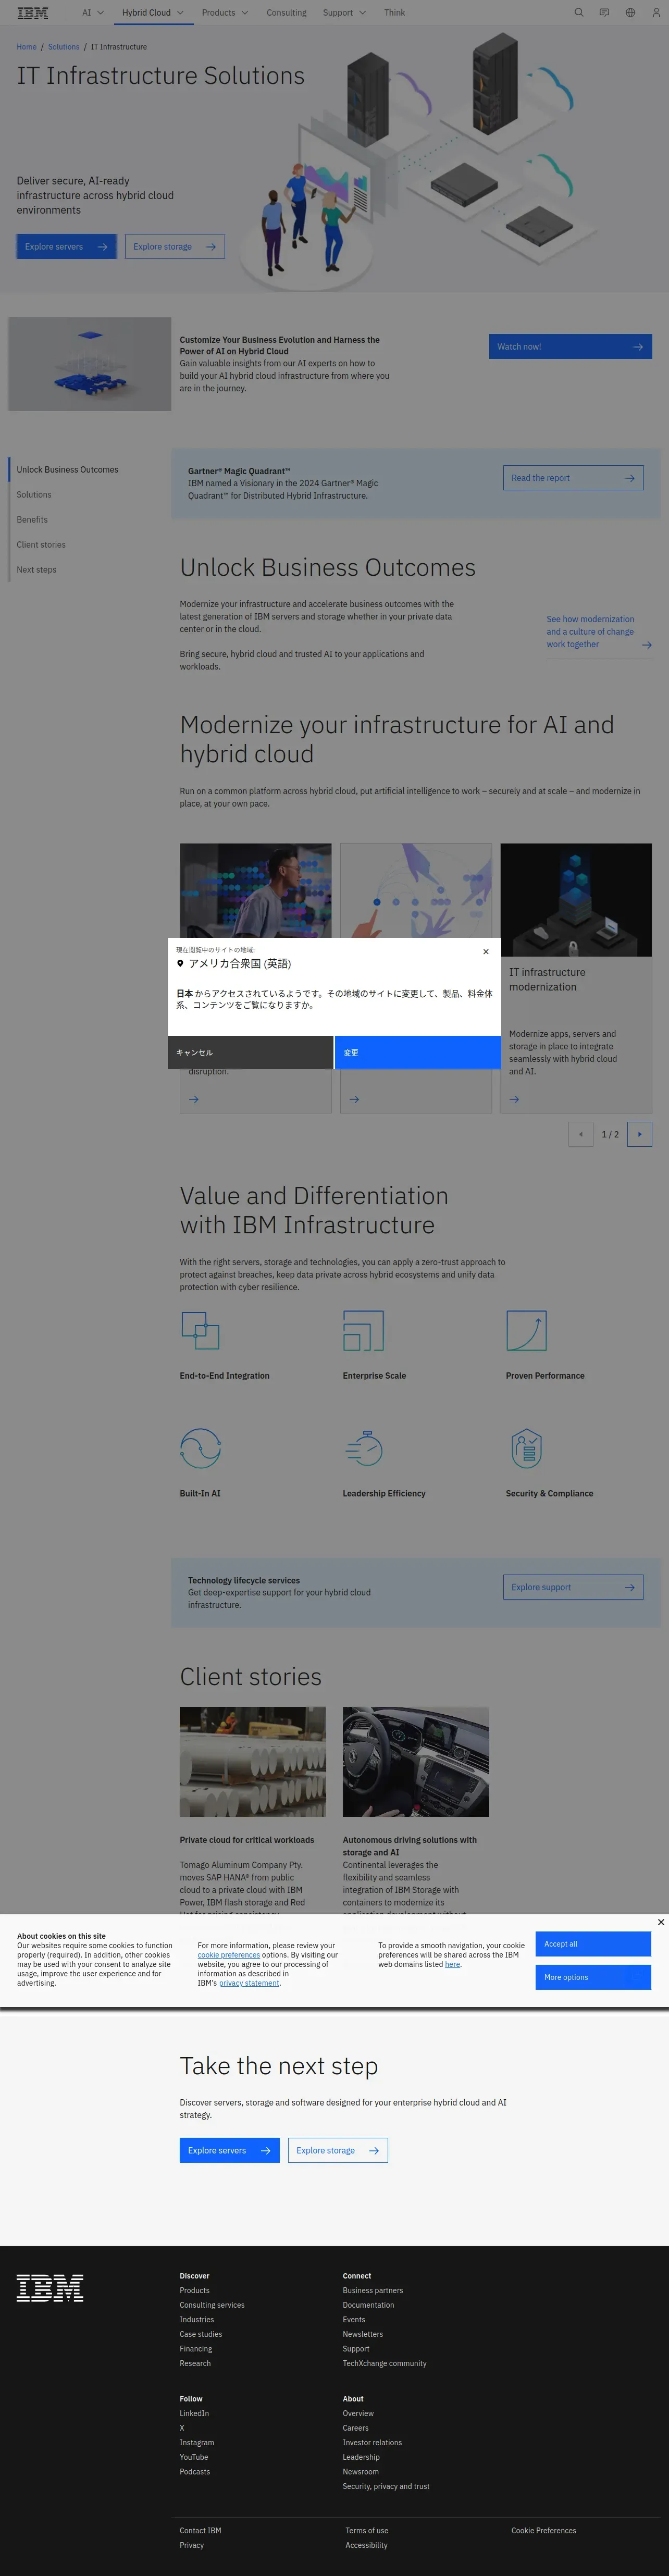Open Private cloud for critical workloads story

pyautogui.click(x=247, y=1840)
